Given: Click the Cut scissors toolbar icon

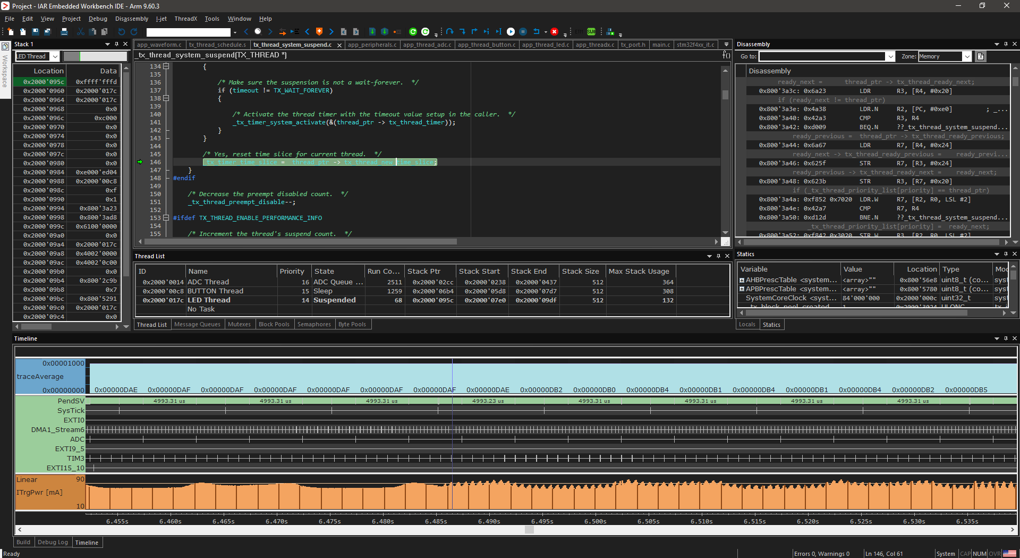Looking at the screenshot, I should pos(81,31).
